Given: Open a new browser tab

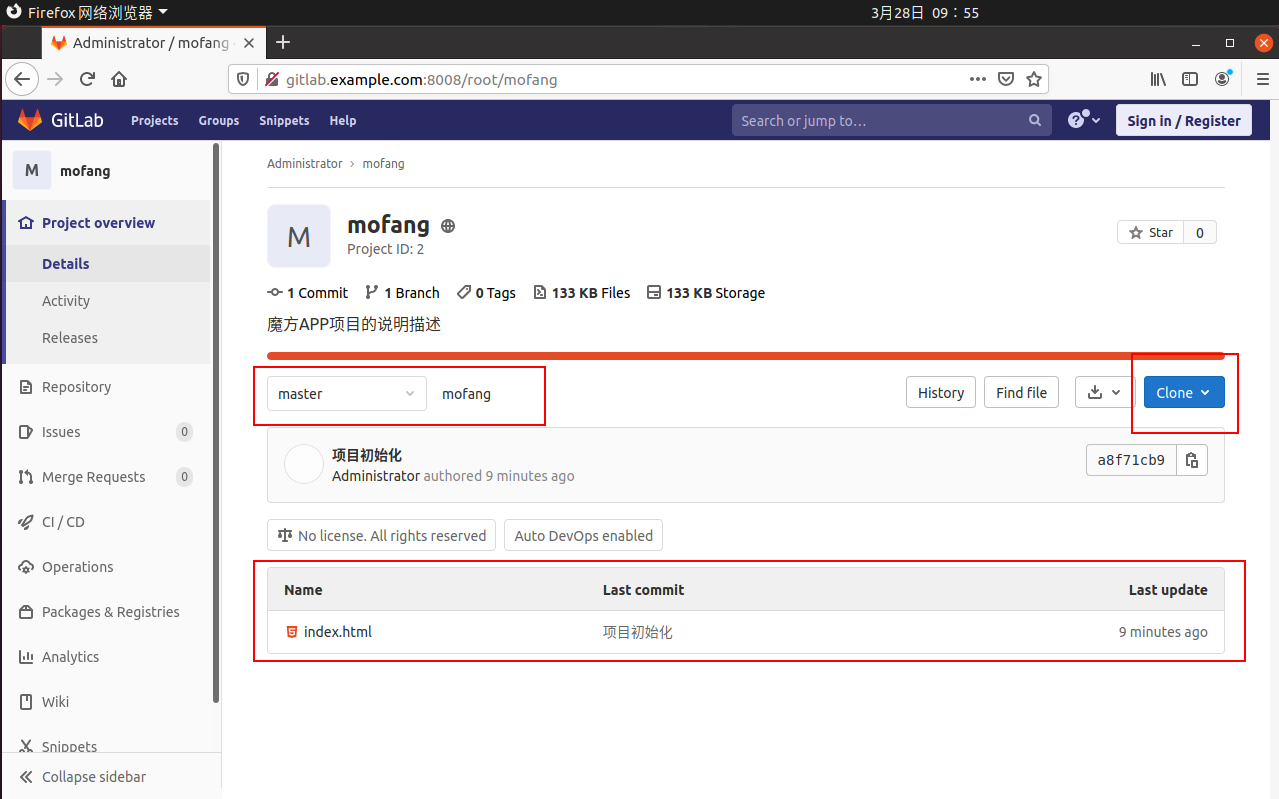Looking at the screenshot, I should click(283, 42).
